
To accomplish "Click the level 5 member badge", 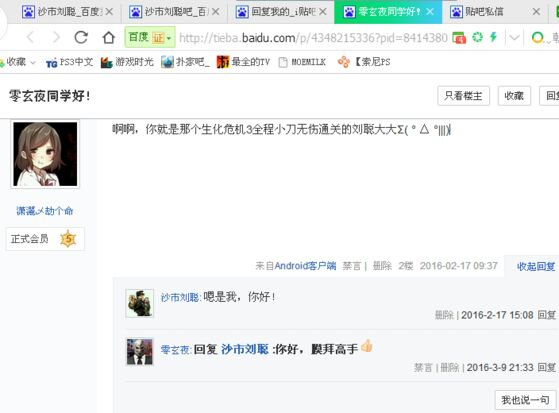I will coord(68,239).
